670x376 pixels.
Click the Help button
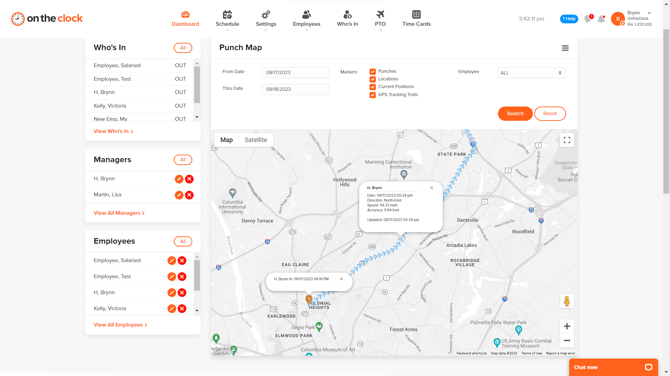click(x=569, y=19)
